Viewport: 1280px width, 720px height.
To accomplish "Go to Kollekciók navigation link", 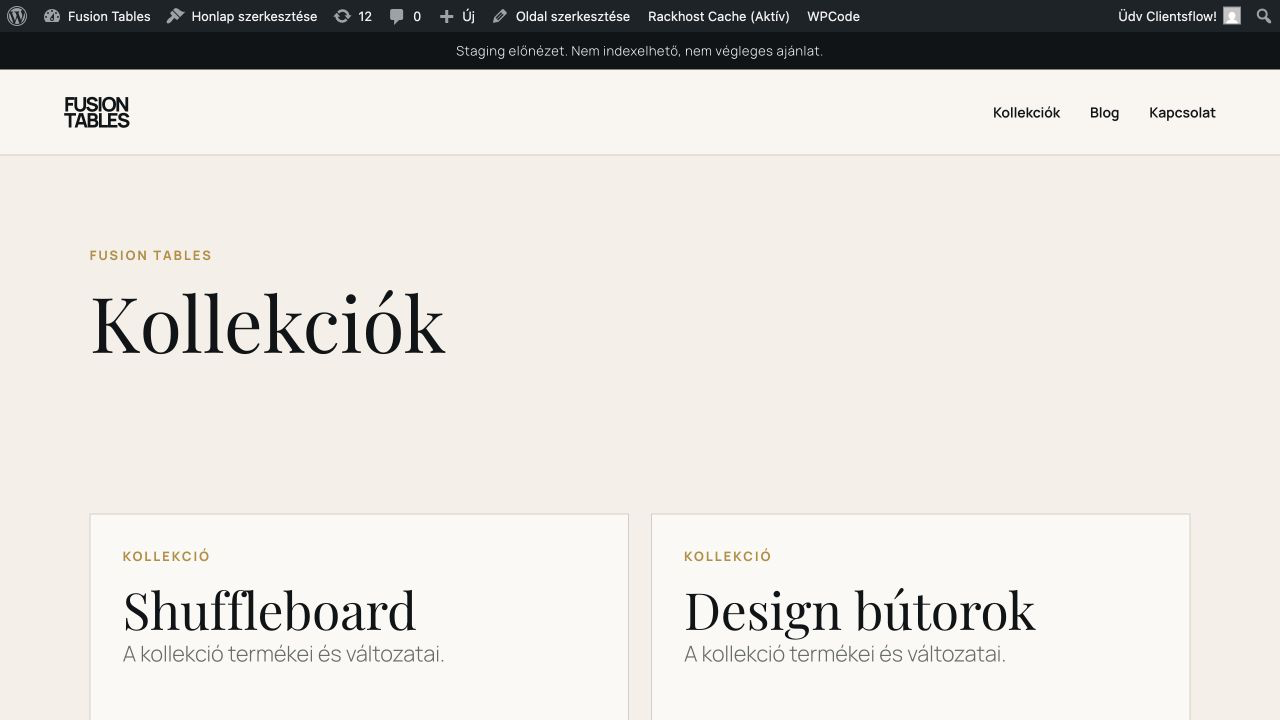I will click(x=1026, y=112).
